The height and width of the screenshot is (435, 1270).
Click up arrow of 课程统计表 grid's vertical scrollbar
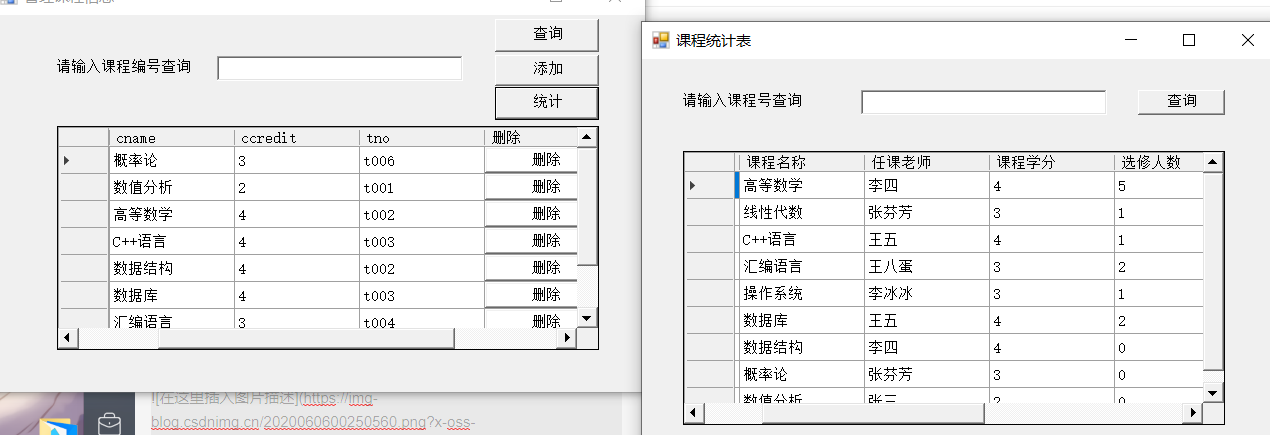pos(1213,162)
